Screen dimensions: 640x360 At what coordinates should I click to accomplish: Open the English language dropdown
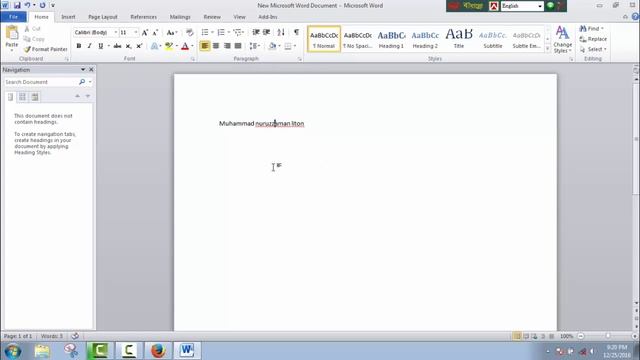pos(540,6)
